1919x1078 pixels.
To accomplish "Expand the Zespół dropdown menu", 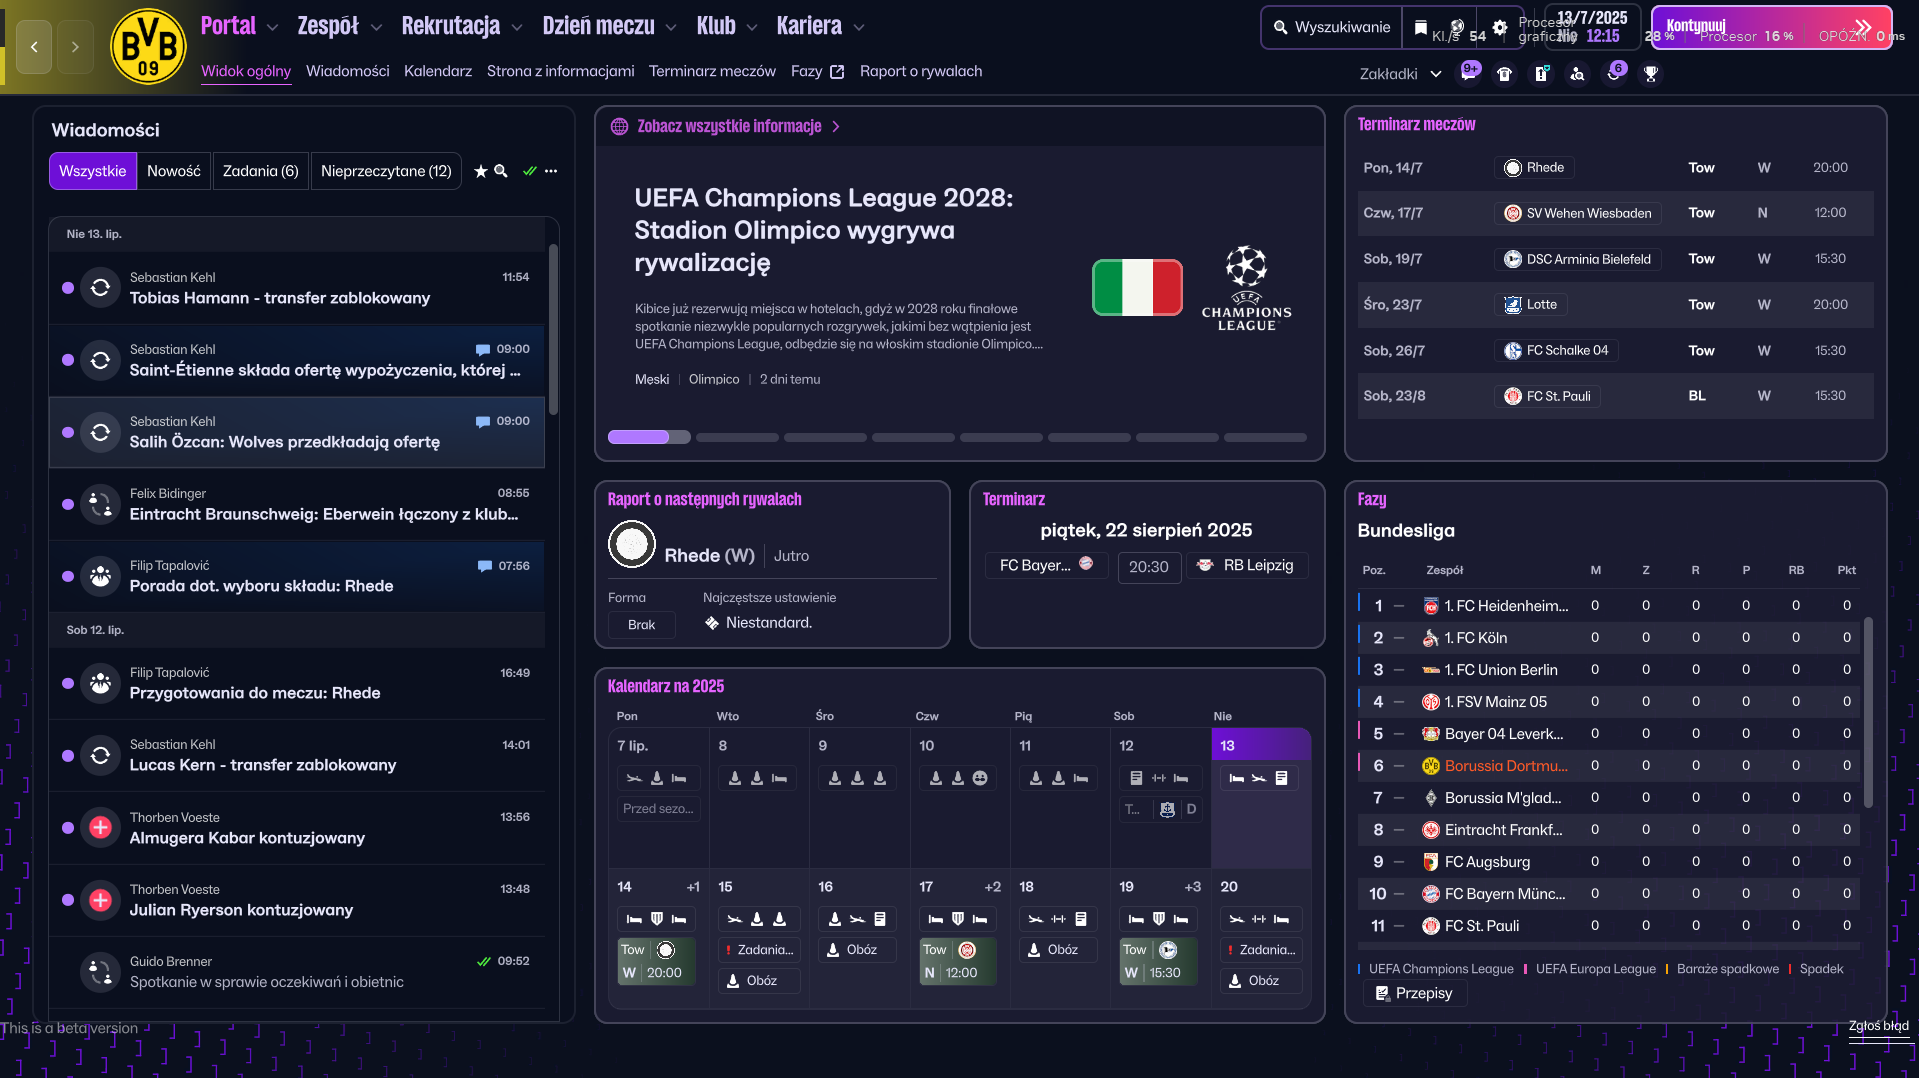I will tap(340, 26).
